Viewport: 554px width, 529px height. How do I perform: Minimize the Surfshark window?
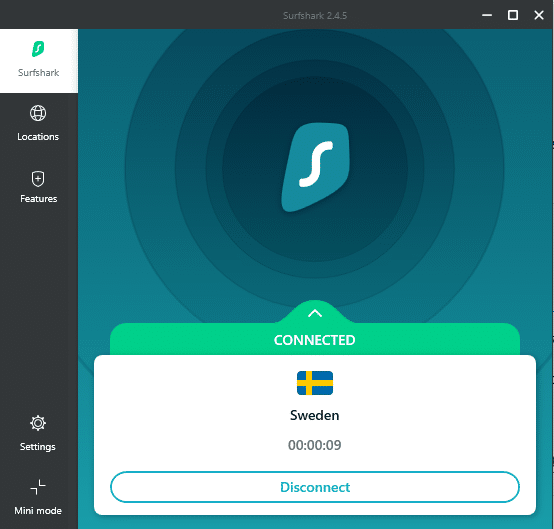pyautogui.click(x=487, y=15)
